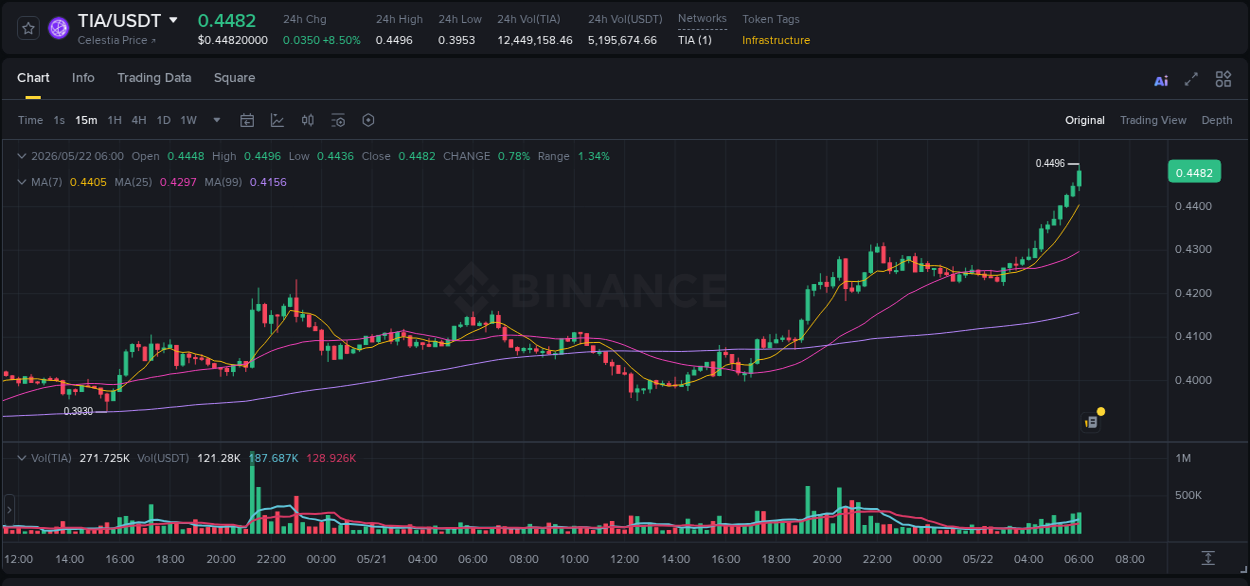Switch to Trading View chart
The width and height of the screenshot is (1250, 586).
tap(1153, 120)
